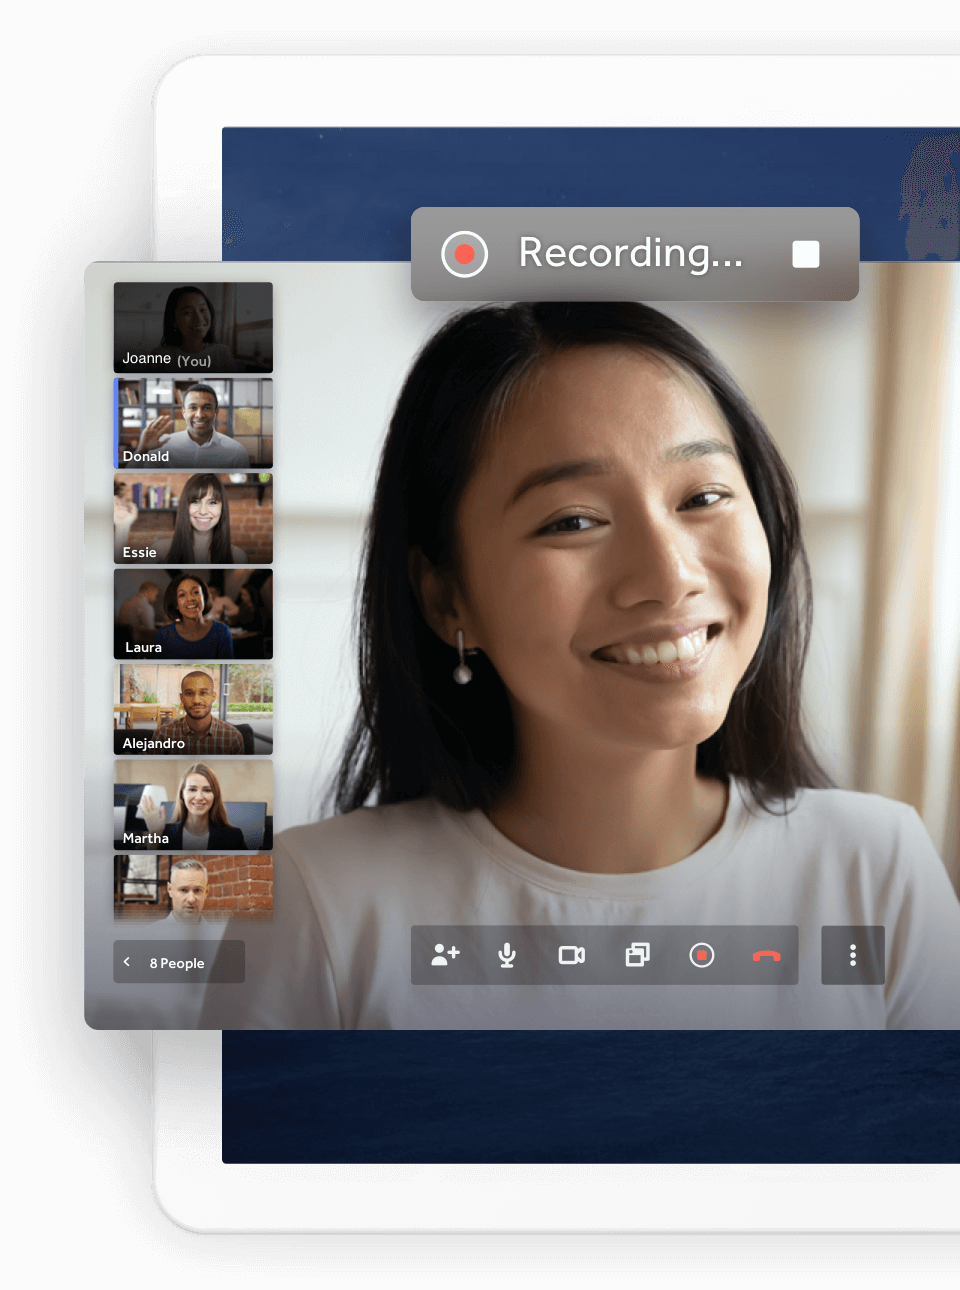
Task: Click Laura's video thumbnail
Action: tap(192, 613)
